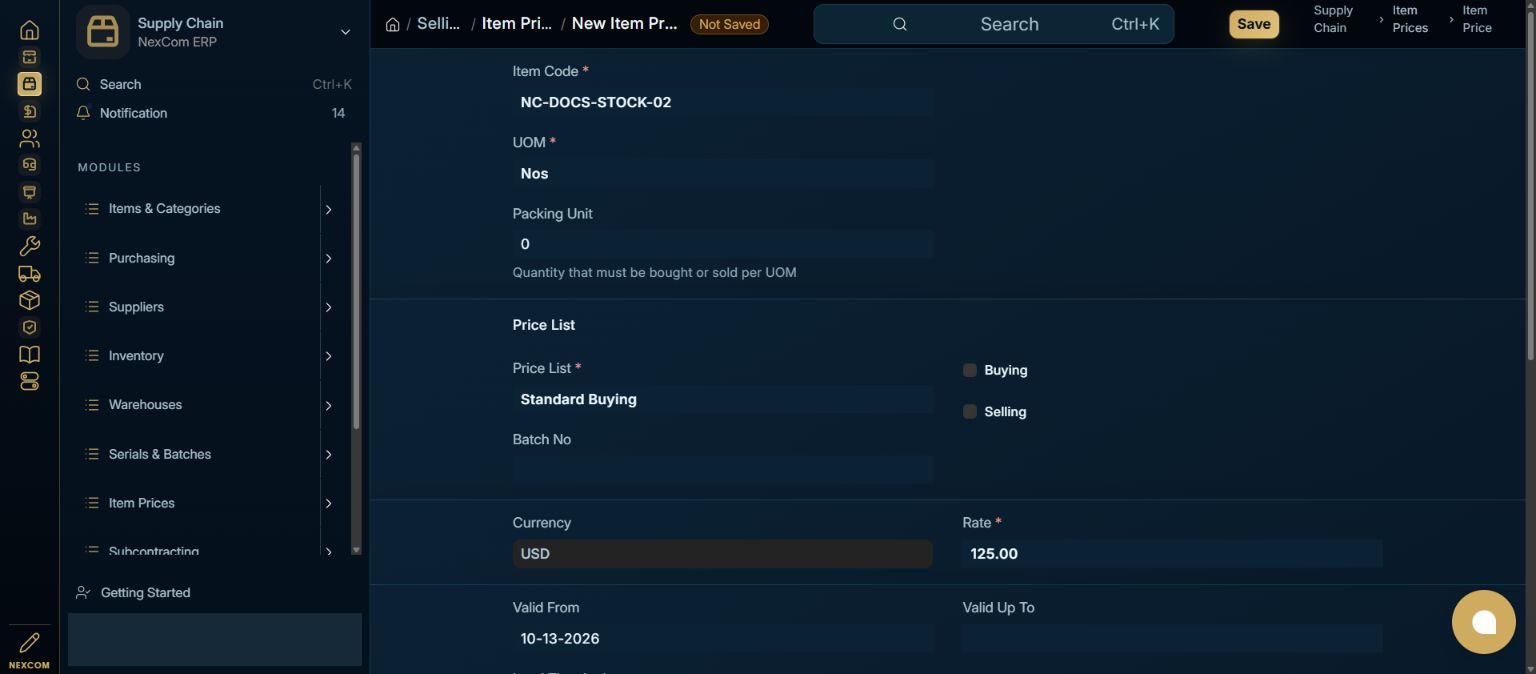Viewport: 1536px width, 674px height.
Task: Click the sidebar Search magnifier icon
Action: (84, 84)
